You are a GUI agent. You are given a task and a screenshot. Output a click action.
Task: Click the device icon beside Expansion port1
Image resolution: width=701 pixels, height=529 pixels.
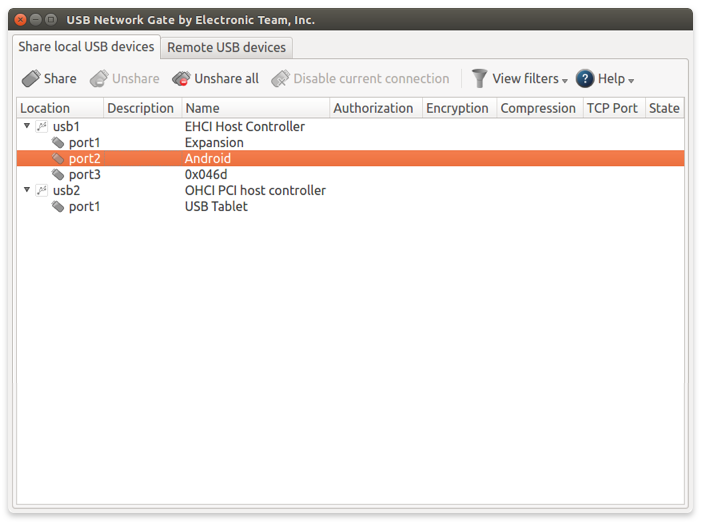[58, 143]
